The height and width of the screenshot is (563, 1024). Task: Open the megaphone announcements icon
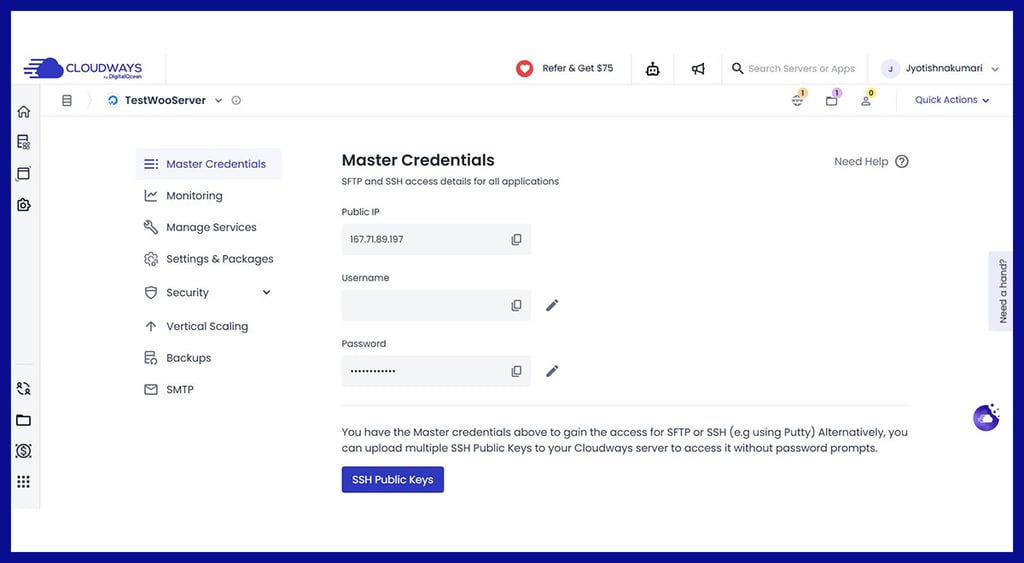tap(698, 69)
